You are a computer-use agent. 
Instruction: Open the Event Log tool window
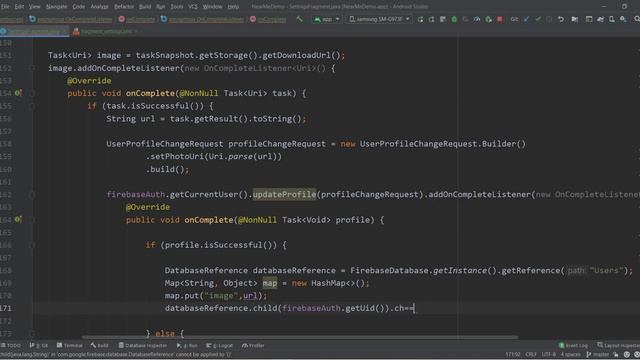[573, 346]
